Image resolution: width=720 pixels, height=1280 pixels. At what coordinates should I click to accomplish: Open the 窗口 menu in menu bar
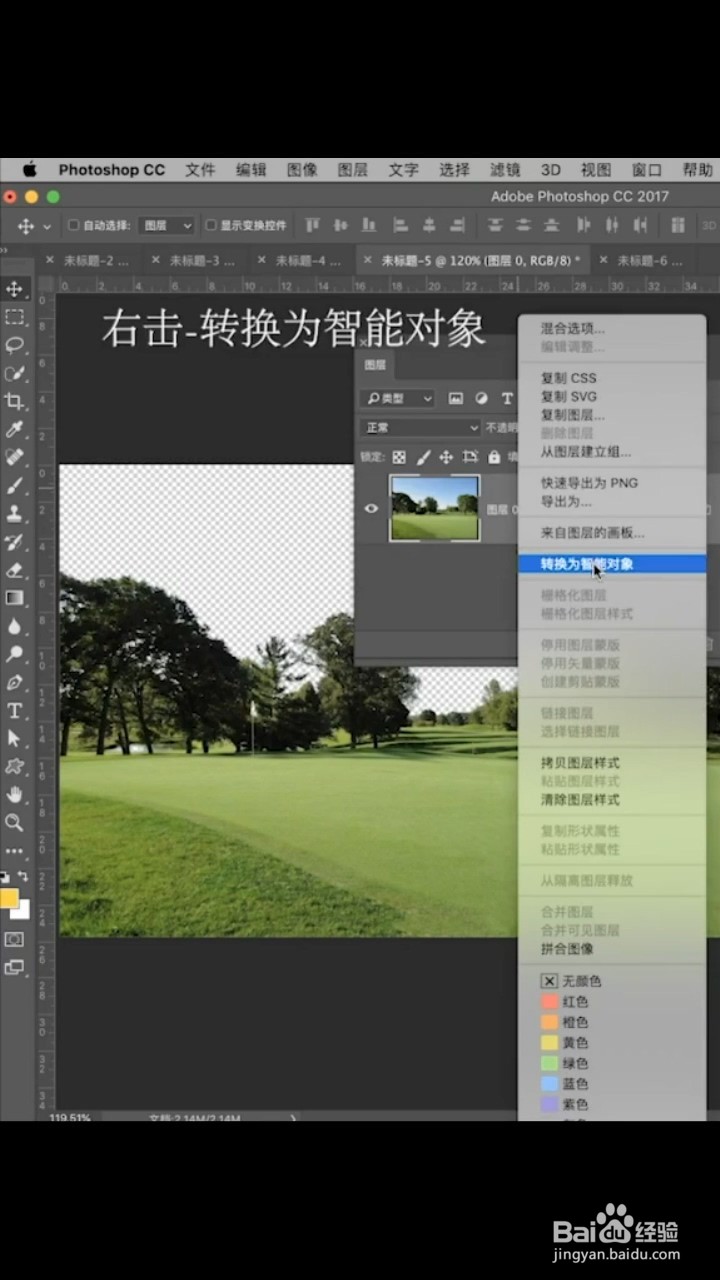click(647, 170)
